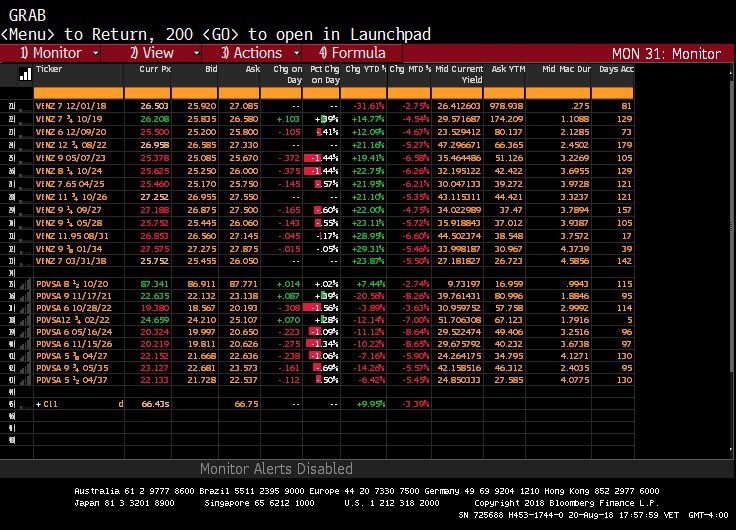The height and width of the screenshot is (530, 736).
Task: Sort by Ask YTM column header
Action: point(508,69)
